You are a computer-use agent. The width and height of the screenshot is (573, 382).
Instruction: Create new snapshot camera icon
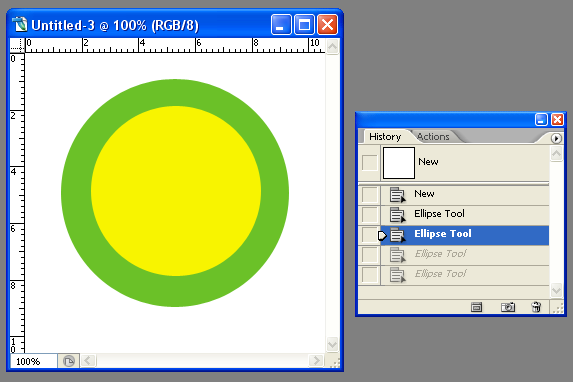tap(508, 307)
